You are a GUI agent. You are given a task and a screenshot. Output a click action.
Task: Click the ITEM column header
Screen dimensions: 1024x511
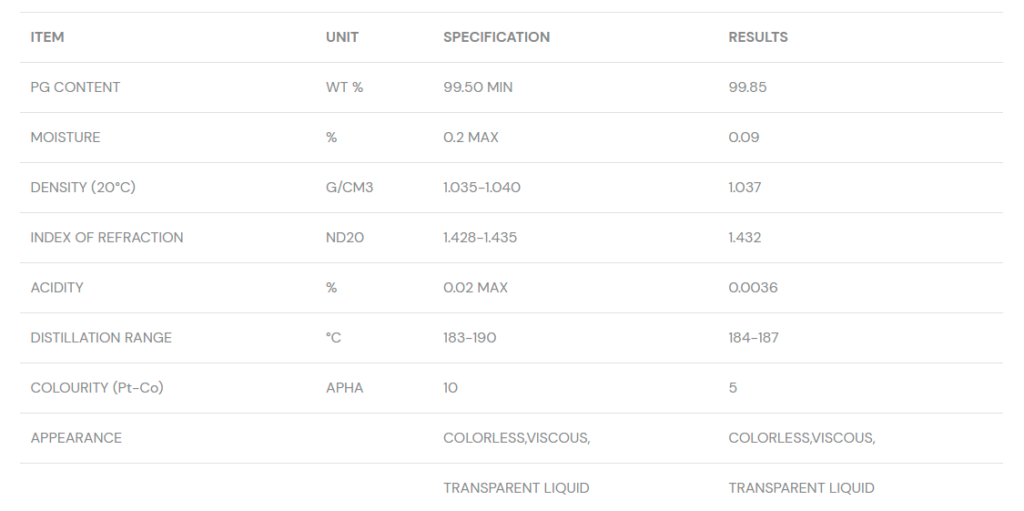click(x=47, y=37)
